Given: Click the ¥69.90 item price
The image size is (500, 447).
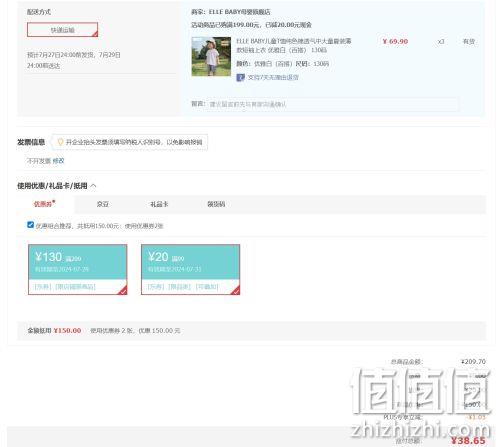Looking at the screenshot, I should click(395, 41).
